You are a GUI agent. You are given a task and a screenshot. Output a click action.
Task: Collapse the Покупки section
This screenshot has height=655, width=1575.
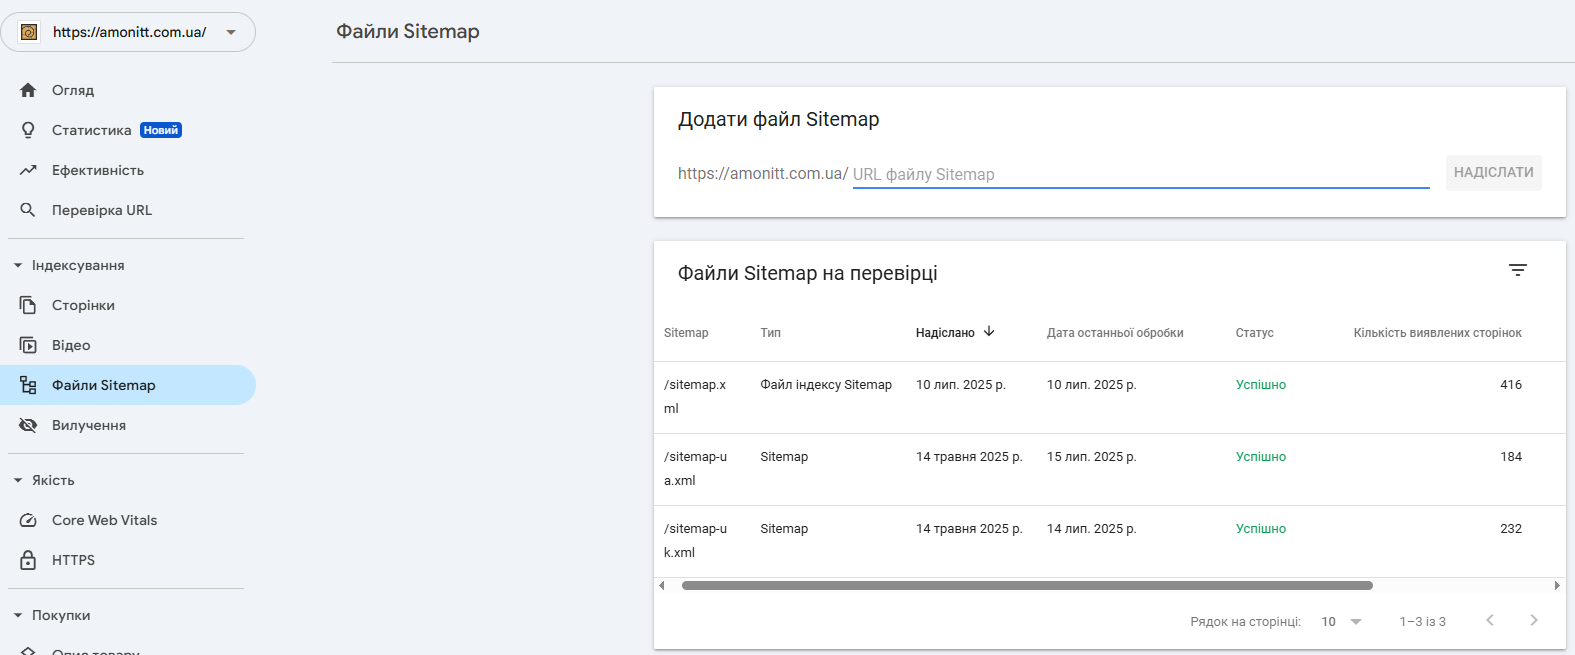coord(18,615)
